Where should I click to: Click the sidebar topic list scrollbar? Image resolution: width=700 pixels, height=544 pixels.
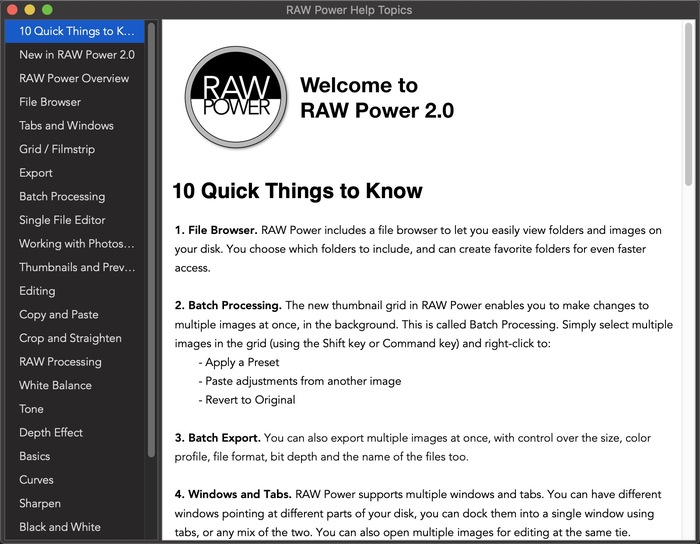(151, 240)
